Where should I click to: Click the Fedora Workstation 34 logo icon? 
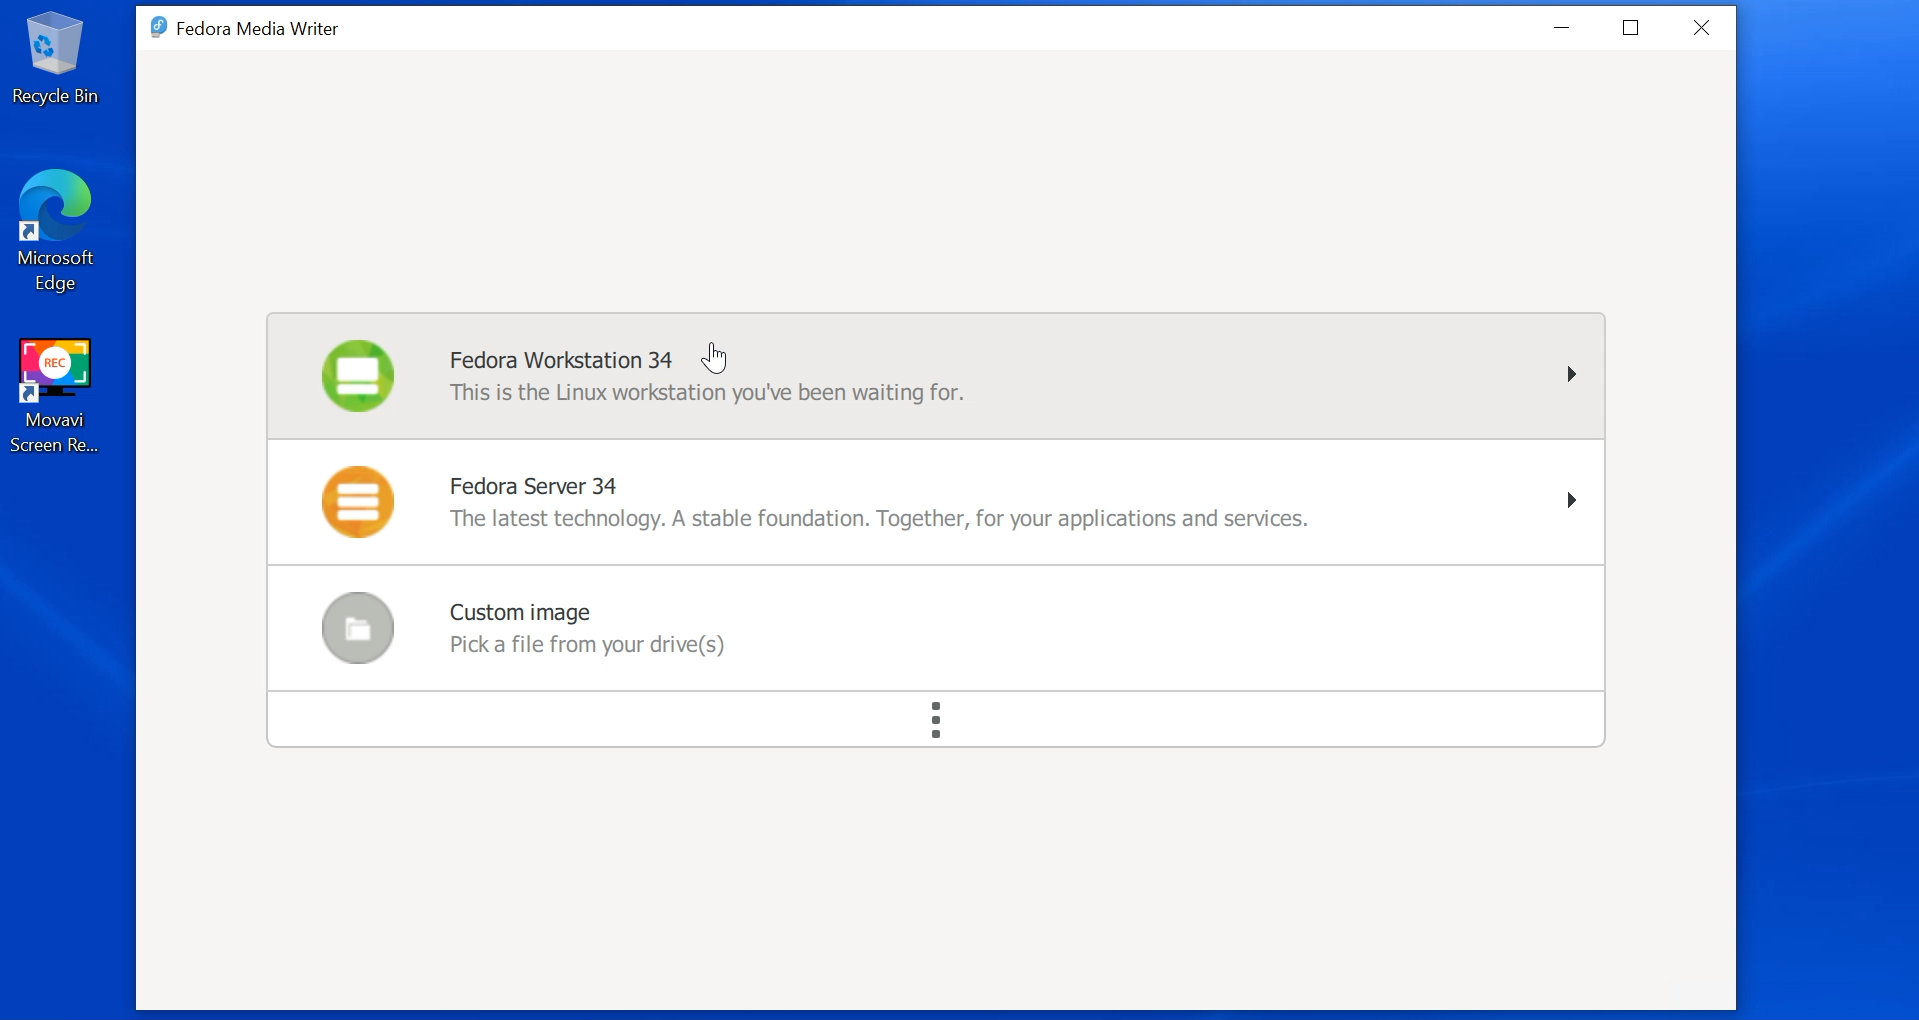click(358, 376)
